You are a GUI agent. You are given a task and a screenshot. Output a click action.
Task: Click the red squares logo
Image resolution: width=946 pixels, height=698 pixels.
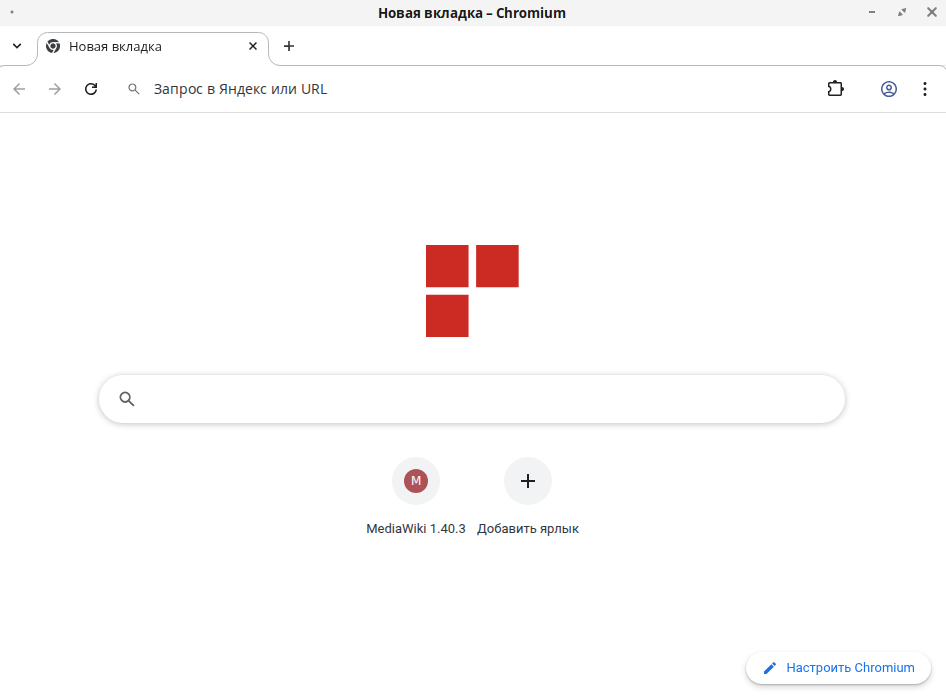(472, 290)
